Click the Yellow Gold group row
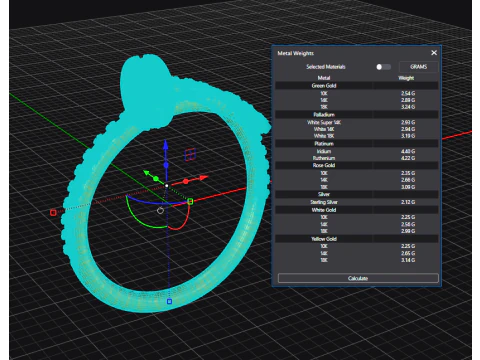The width and height of the screenshot is (480, 360). [x=357, y=239]
